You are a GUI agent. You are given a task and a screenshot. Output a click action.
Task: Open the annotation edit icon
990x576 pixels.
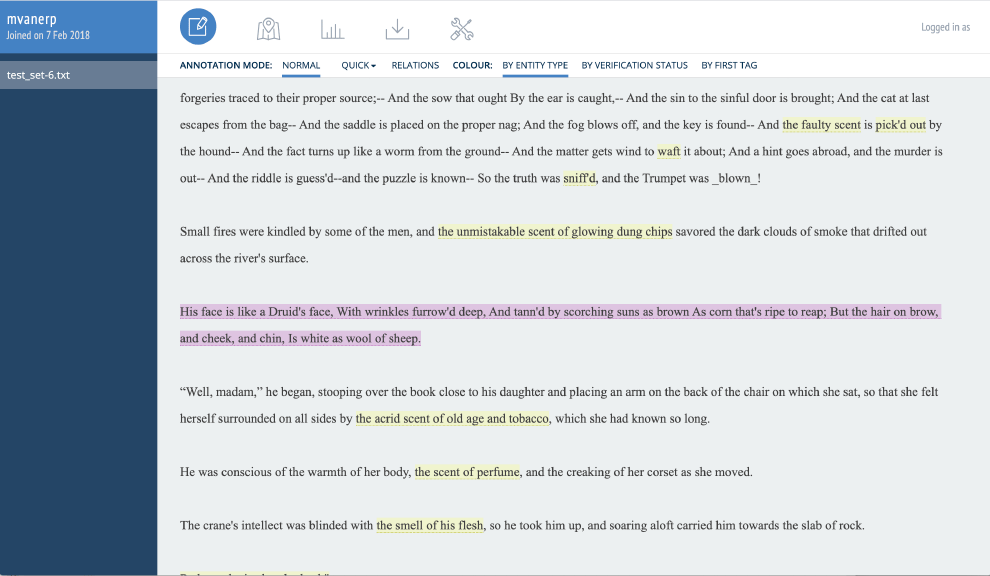coord(198,27)
